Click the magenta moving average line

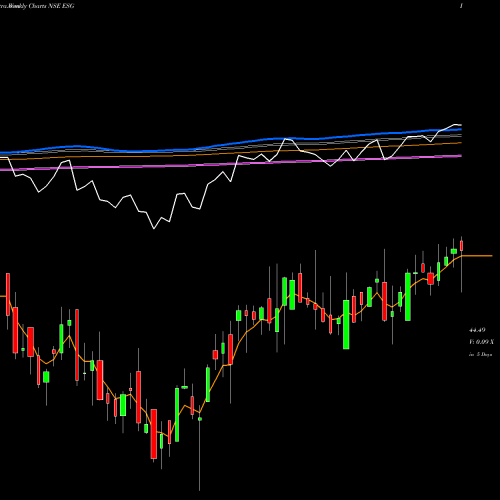click(x=231, y=163)
